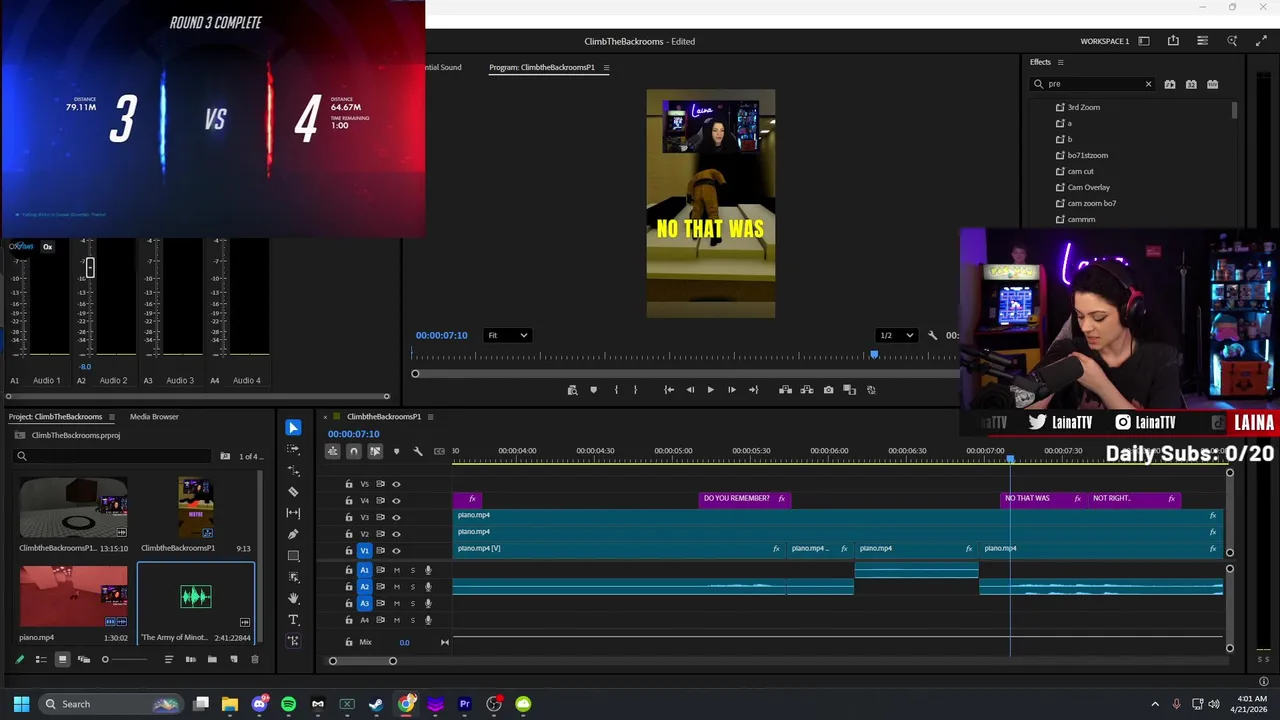Select the Type tool
This screenshot has width=1280, height=720.
(293, 620)
